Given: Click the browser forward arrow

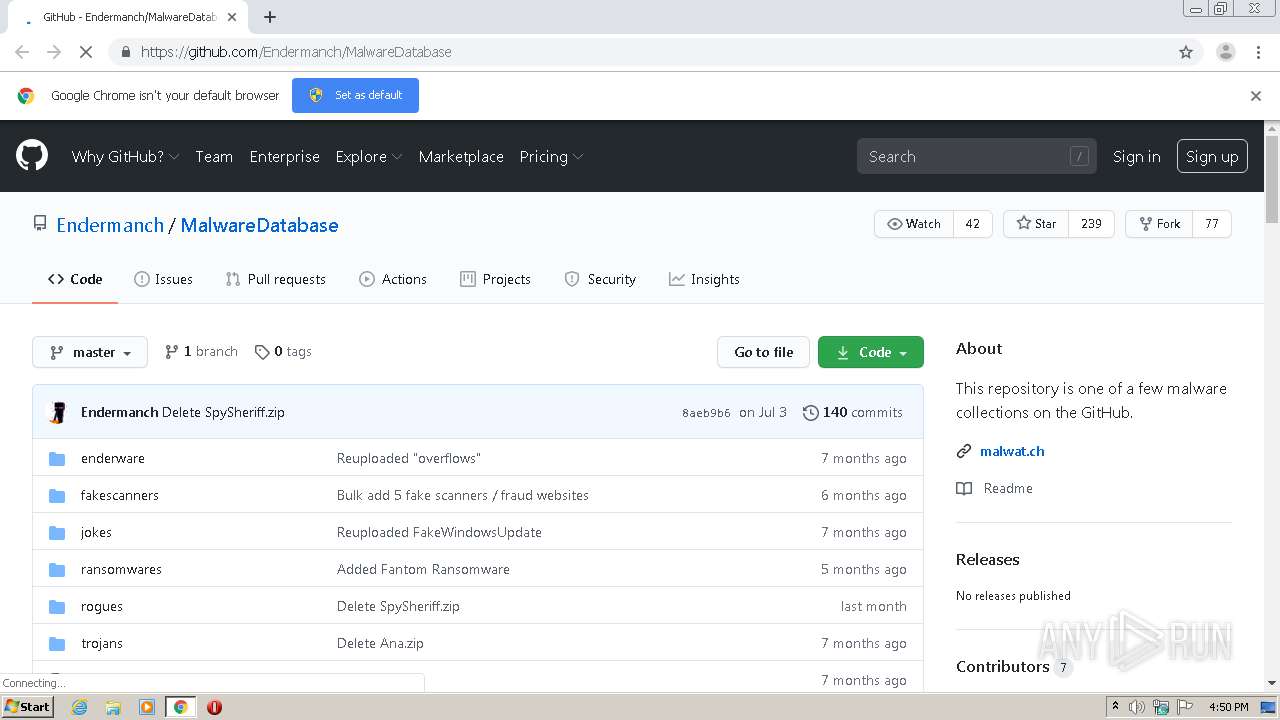Looking at the screenshot, I should [x=54, y=52].
